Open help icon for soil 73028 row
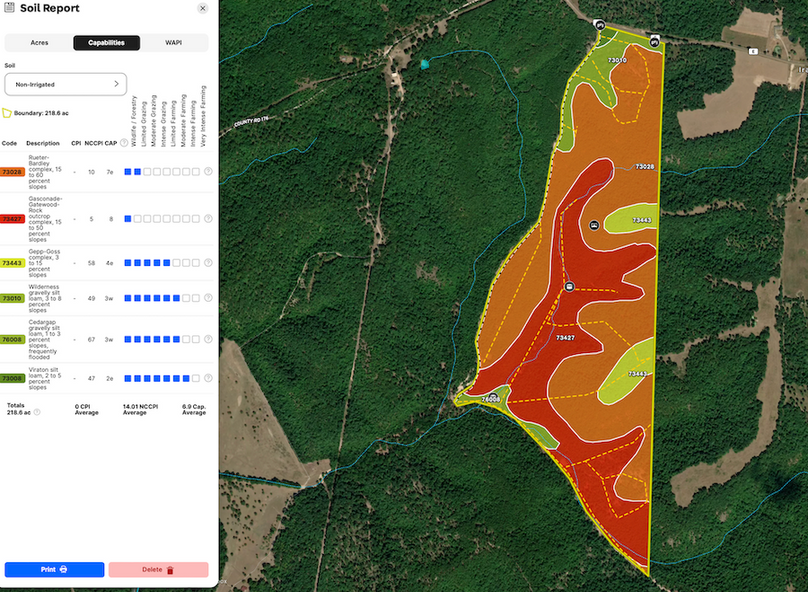Viewport: 808px width, 592px height. pos(208,172)
